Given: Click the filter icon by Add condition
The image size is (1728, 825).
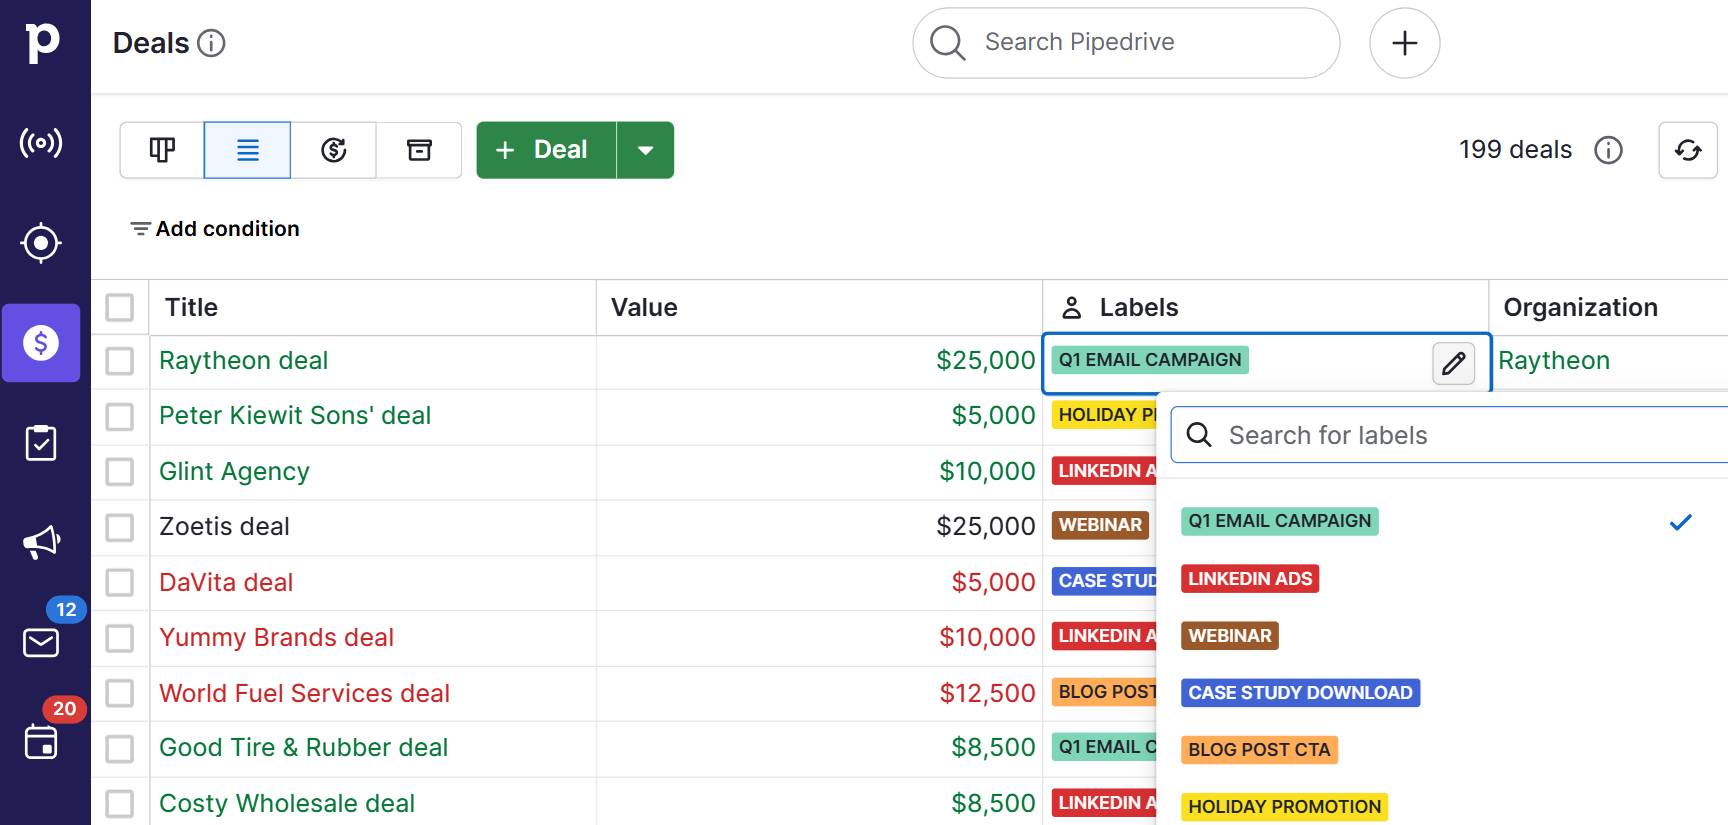Looking at the screenshot, I should coord(140,229).
